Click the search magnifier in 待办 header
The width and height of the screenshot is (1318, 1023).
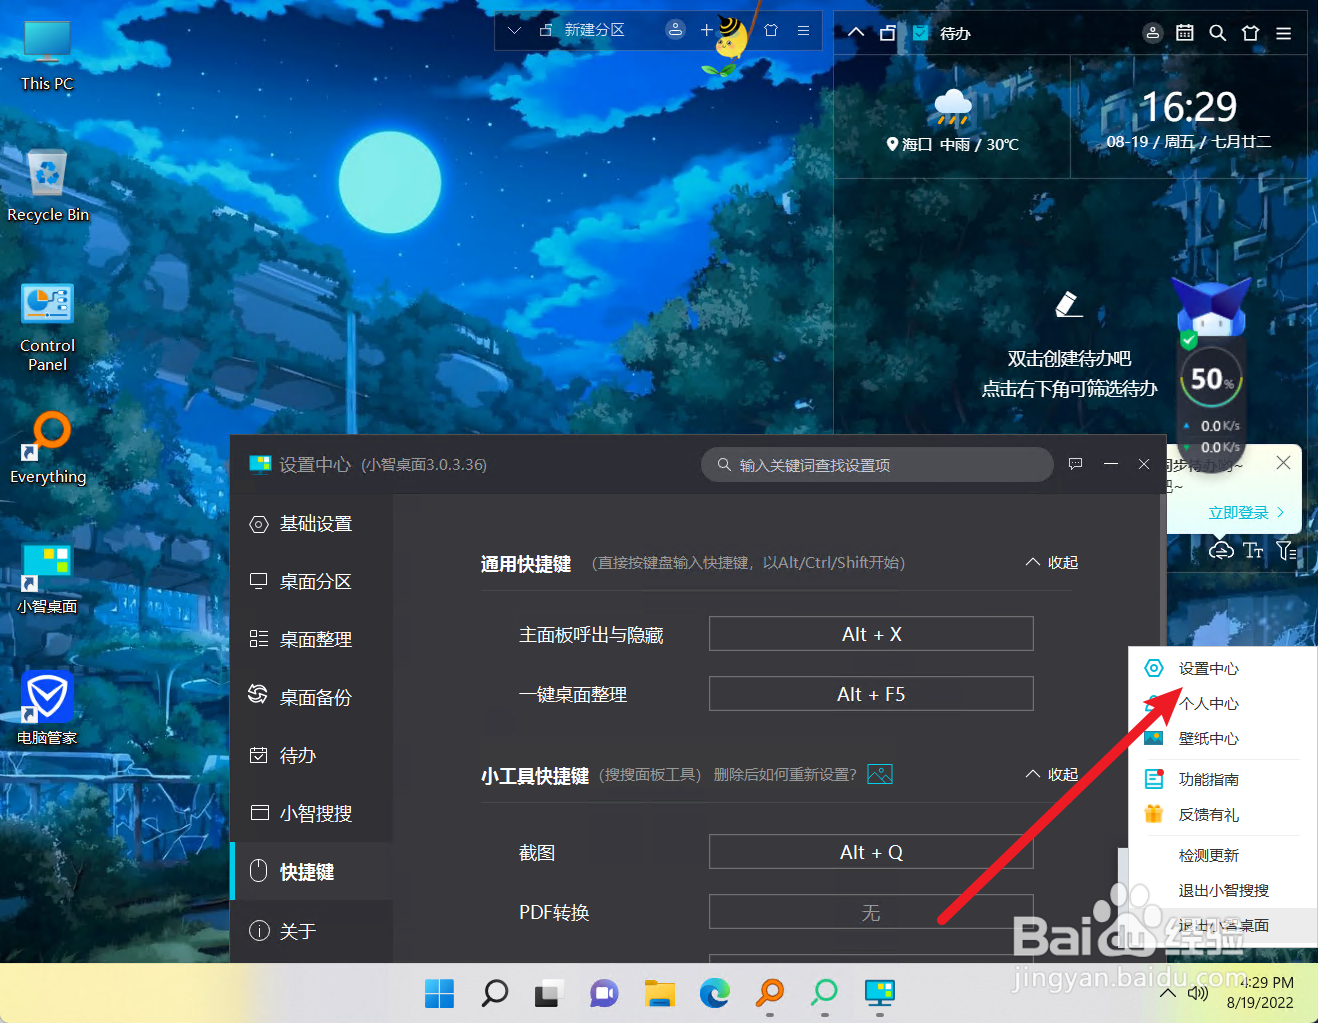coord(1217,33)
